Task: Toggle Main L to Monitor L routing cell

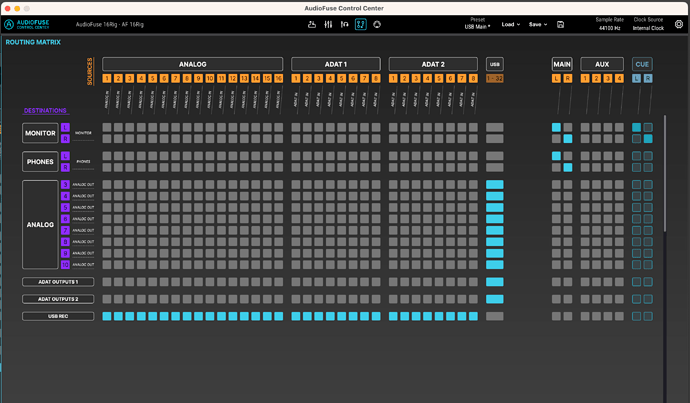Action: [556, 128]
